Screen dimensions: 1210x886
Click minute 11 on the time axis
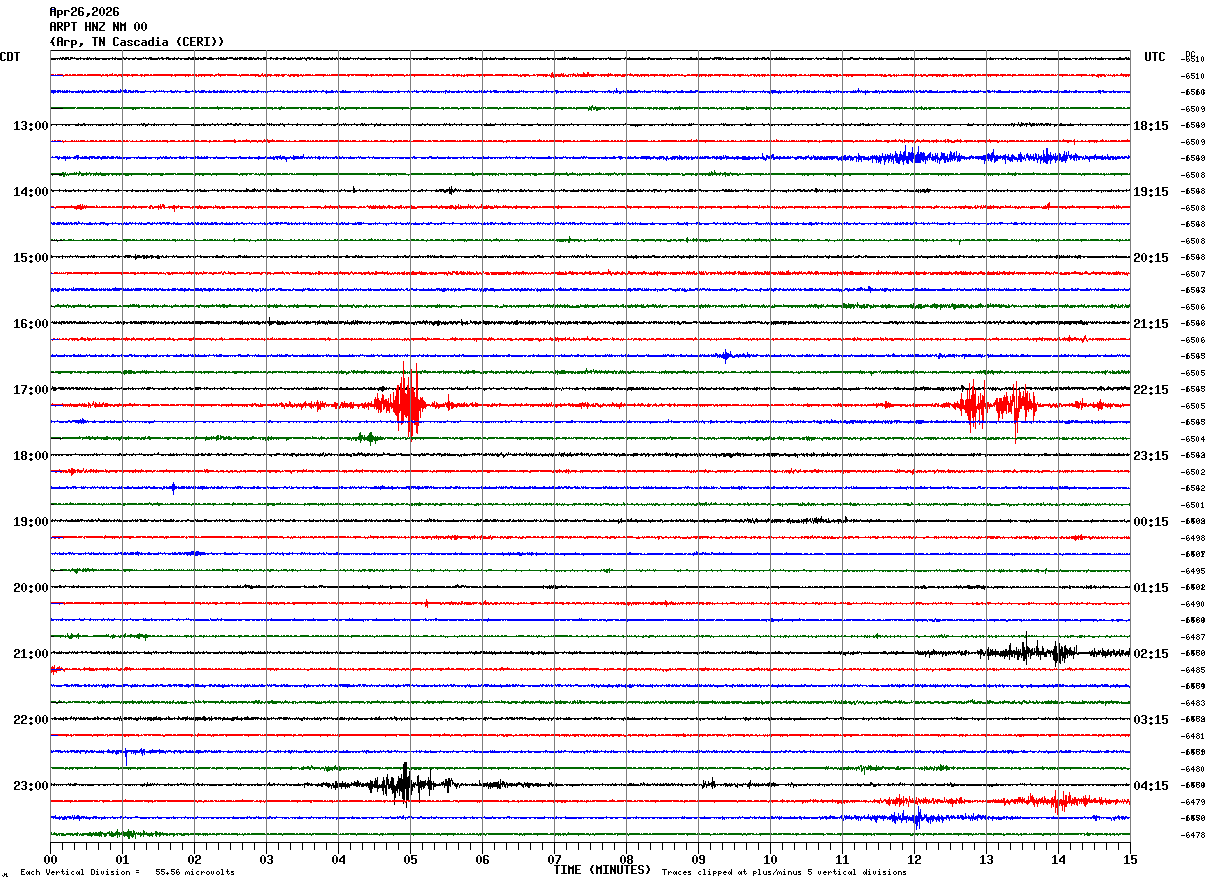click(x=843, y=860)
